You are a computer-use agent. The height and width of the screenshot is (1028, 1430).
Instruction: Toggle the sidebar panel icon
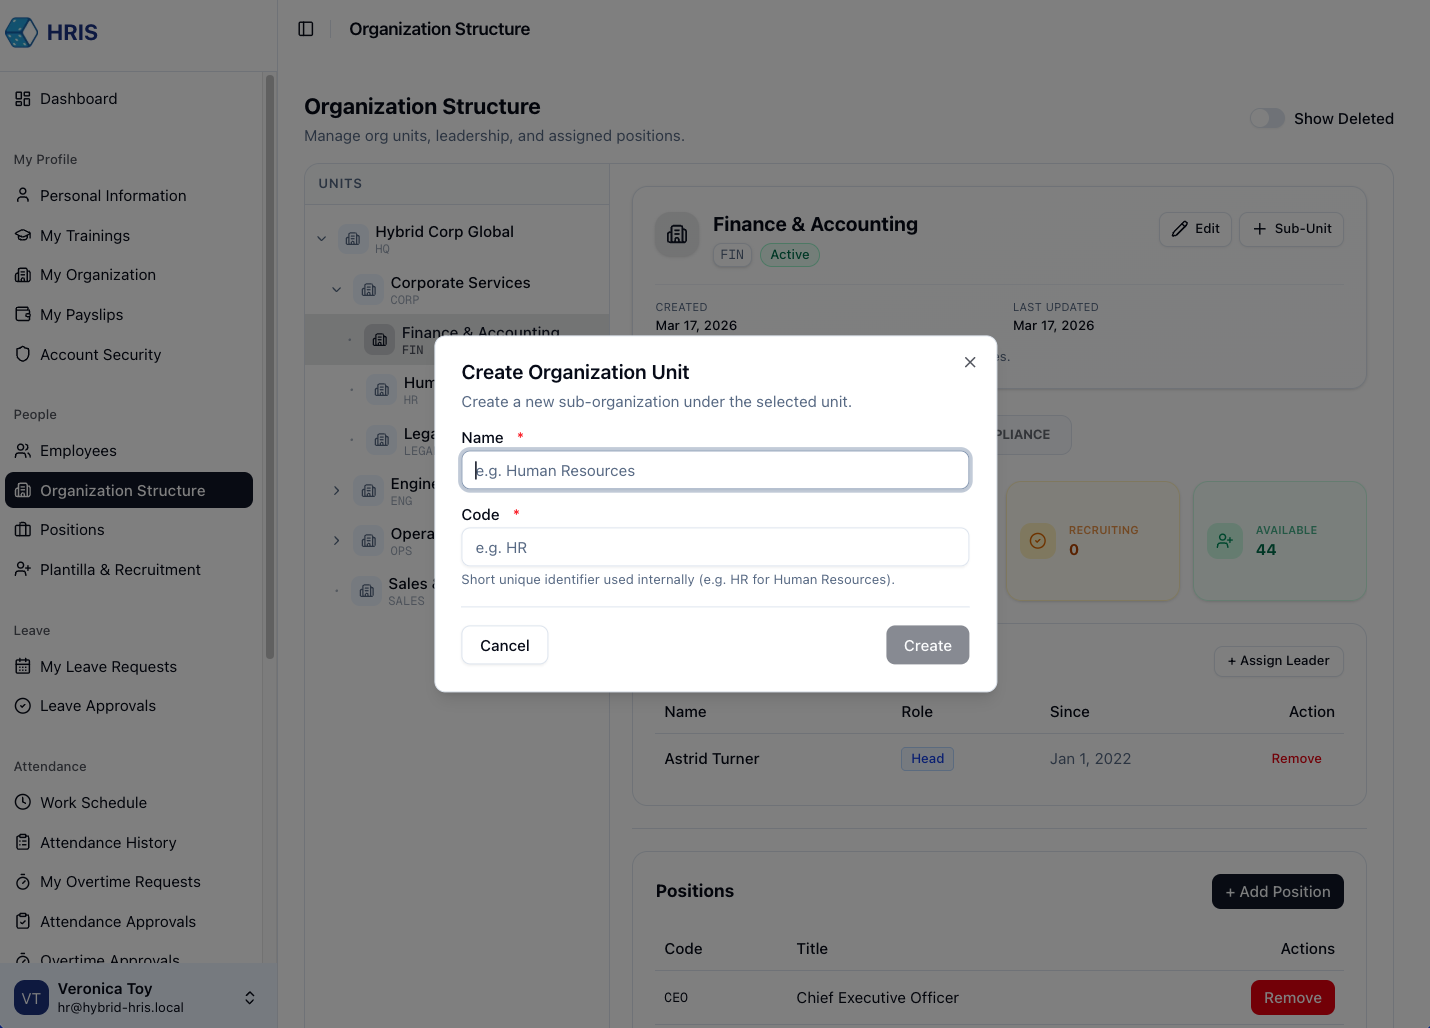306,29
